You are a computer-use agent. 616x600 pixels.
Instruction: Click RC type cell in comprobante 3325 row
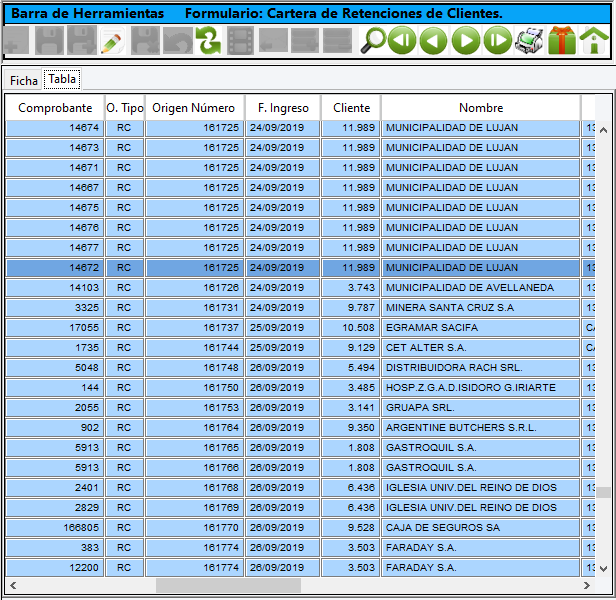[x=125, y=308]
